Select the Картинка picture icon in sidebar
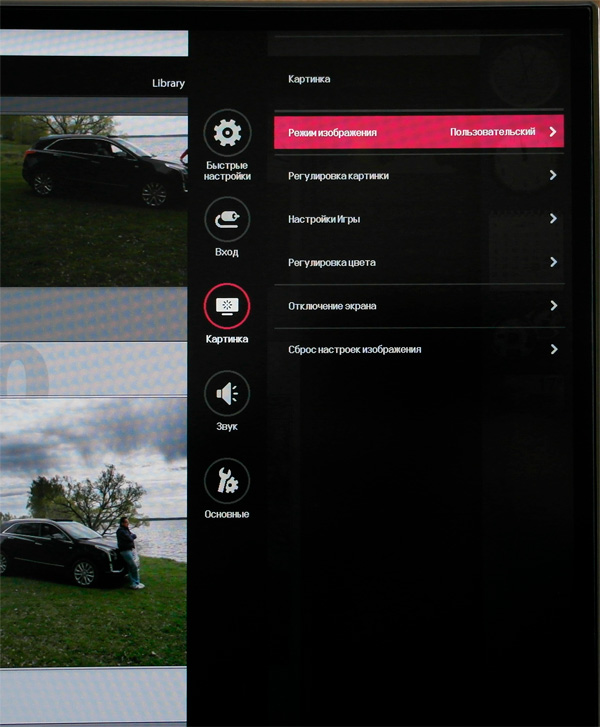The width and height of the screenshot is (600, 727). 227,305
